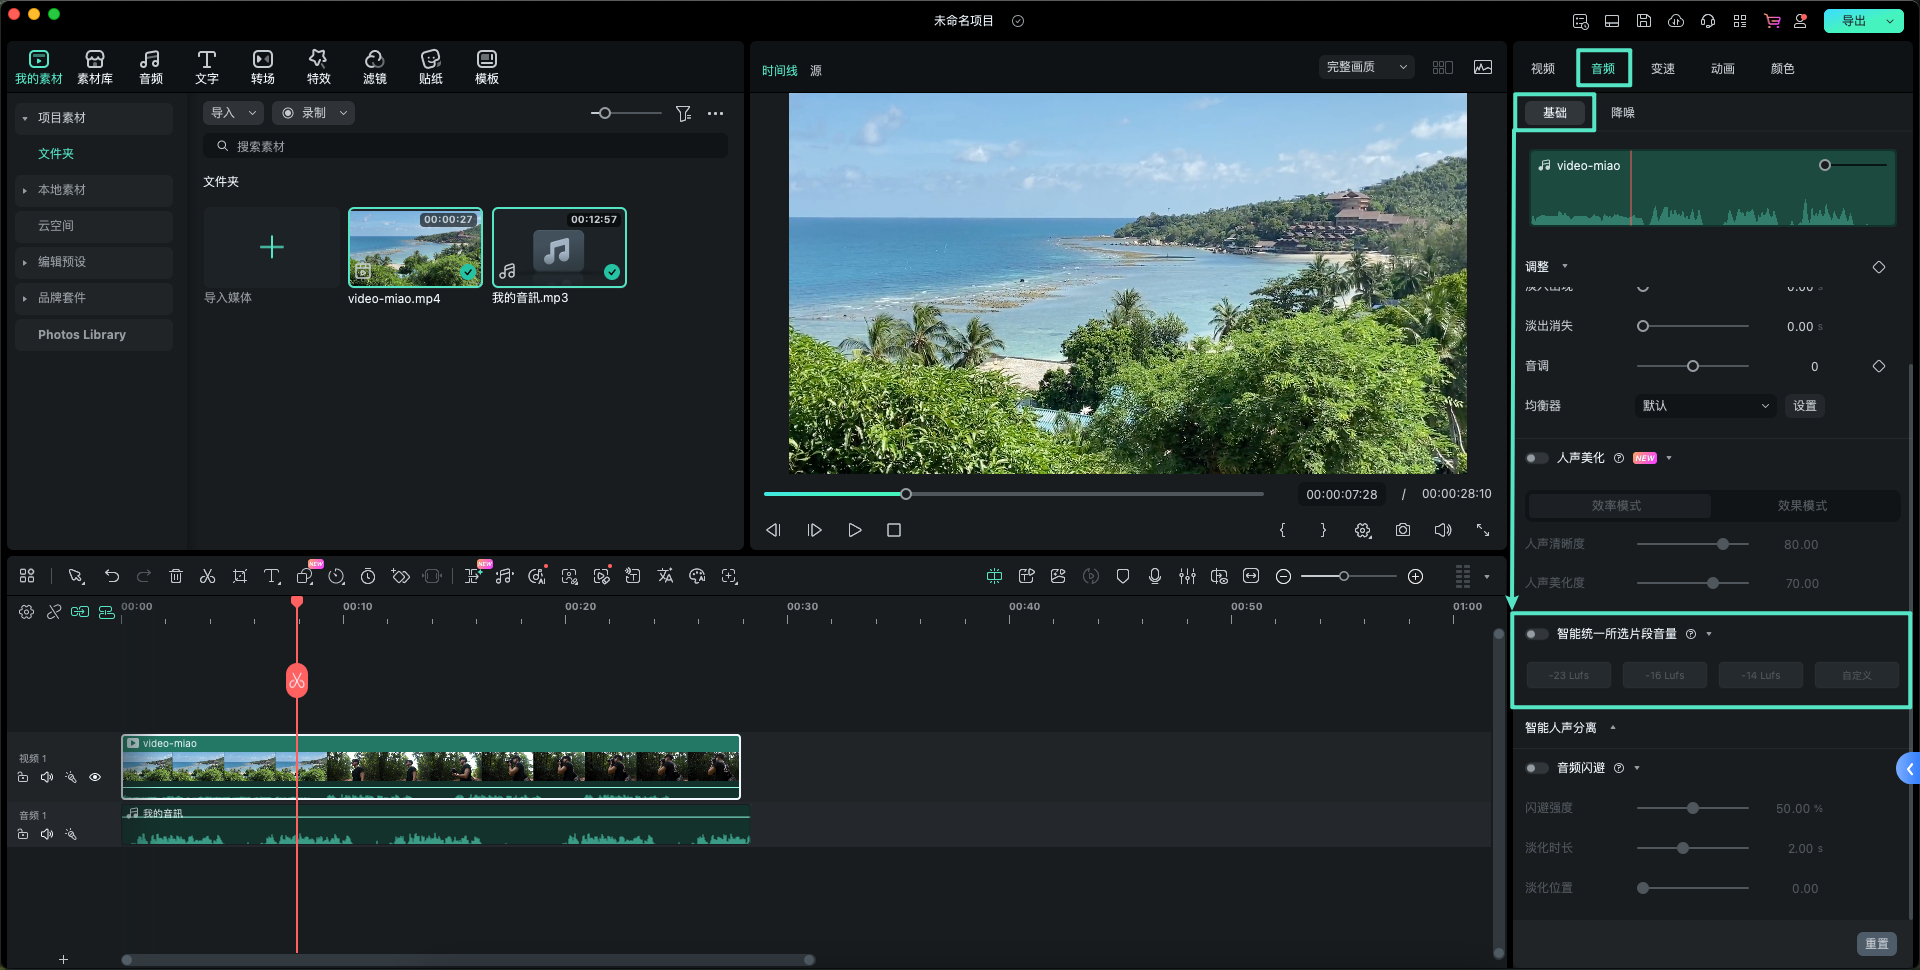Image resolution: width=1920 pixels, height=970 pixels.
Task: Turn on 智能统一所选片段音量 toggle
Action: pos(1536,634)
